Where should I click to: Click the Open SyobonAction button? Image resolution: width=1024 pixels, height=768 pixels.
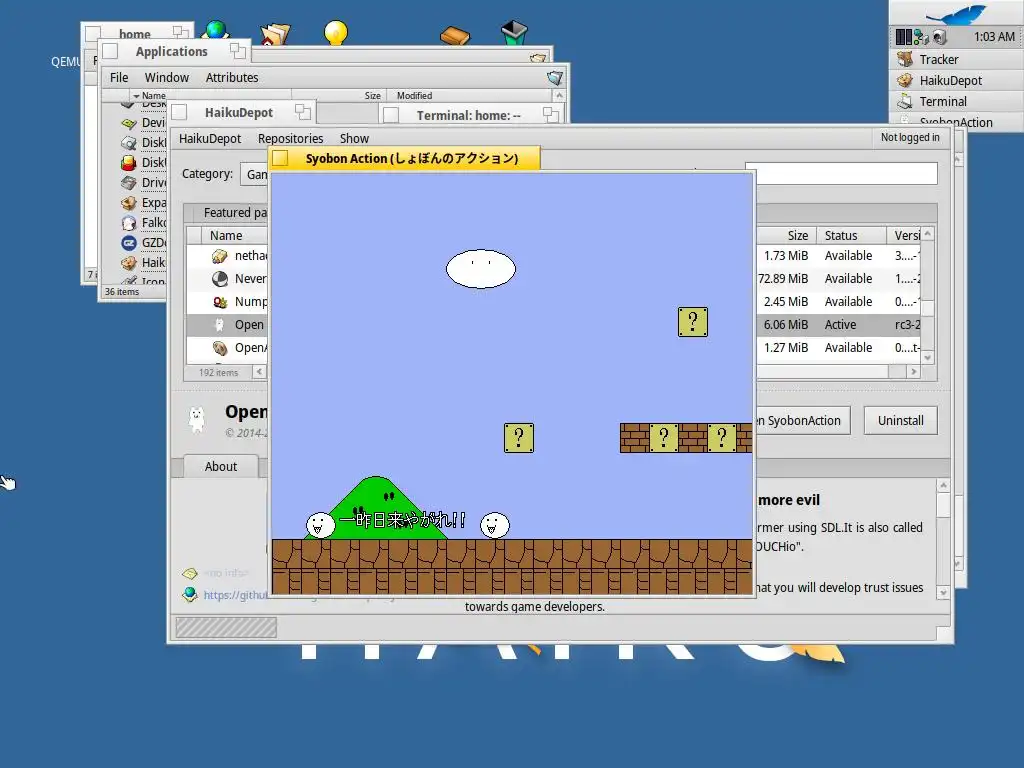click(x=803, y=421)
